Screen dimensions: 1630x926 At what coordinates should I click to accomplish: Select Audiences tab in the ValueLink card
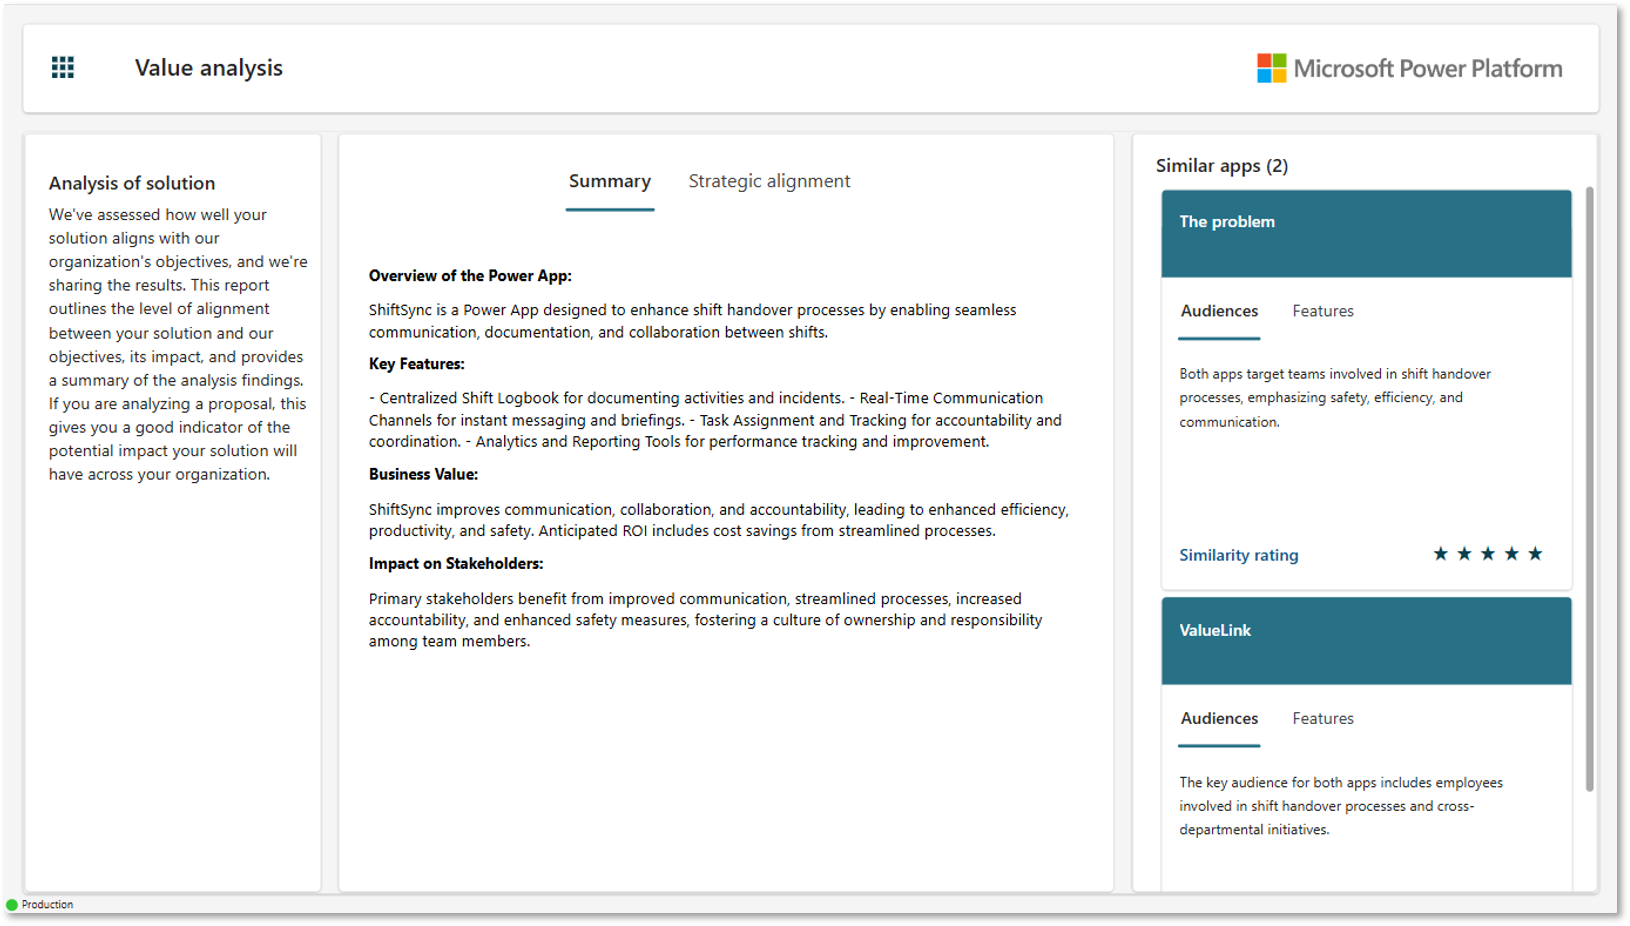[1219, 719]
